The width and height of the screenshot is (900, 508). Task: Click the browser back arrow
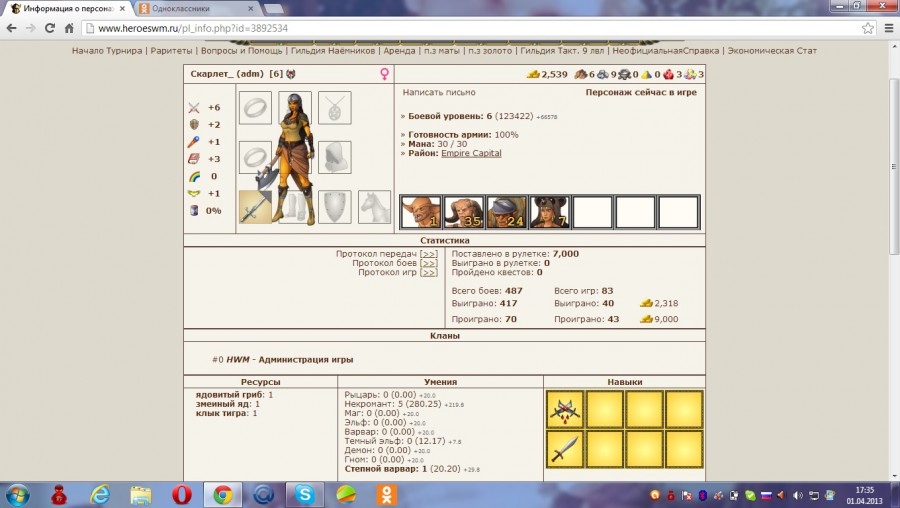(x=11, y=28)
